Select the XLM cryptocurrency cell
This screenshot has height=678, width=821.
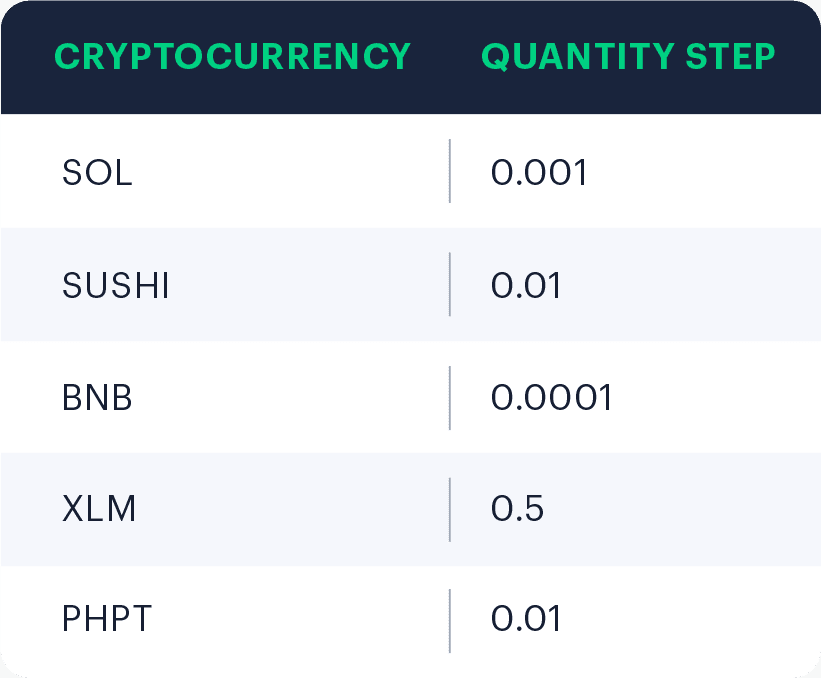tap(99, 508)
